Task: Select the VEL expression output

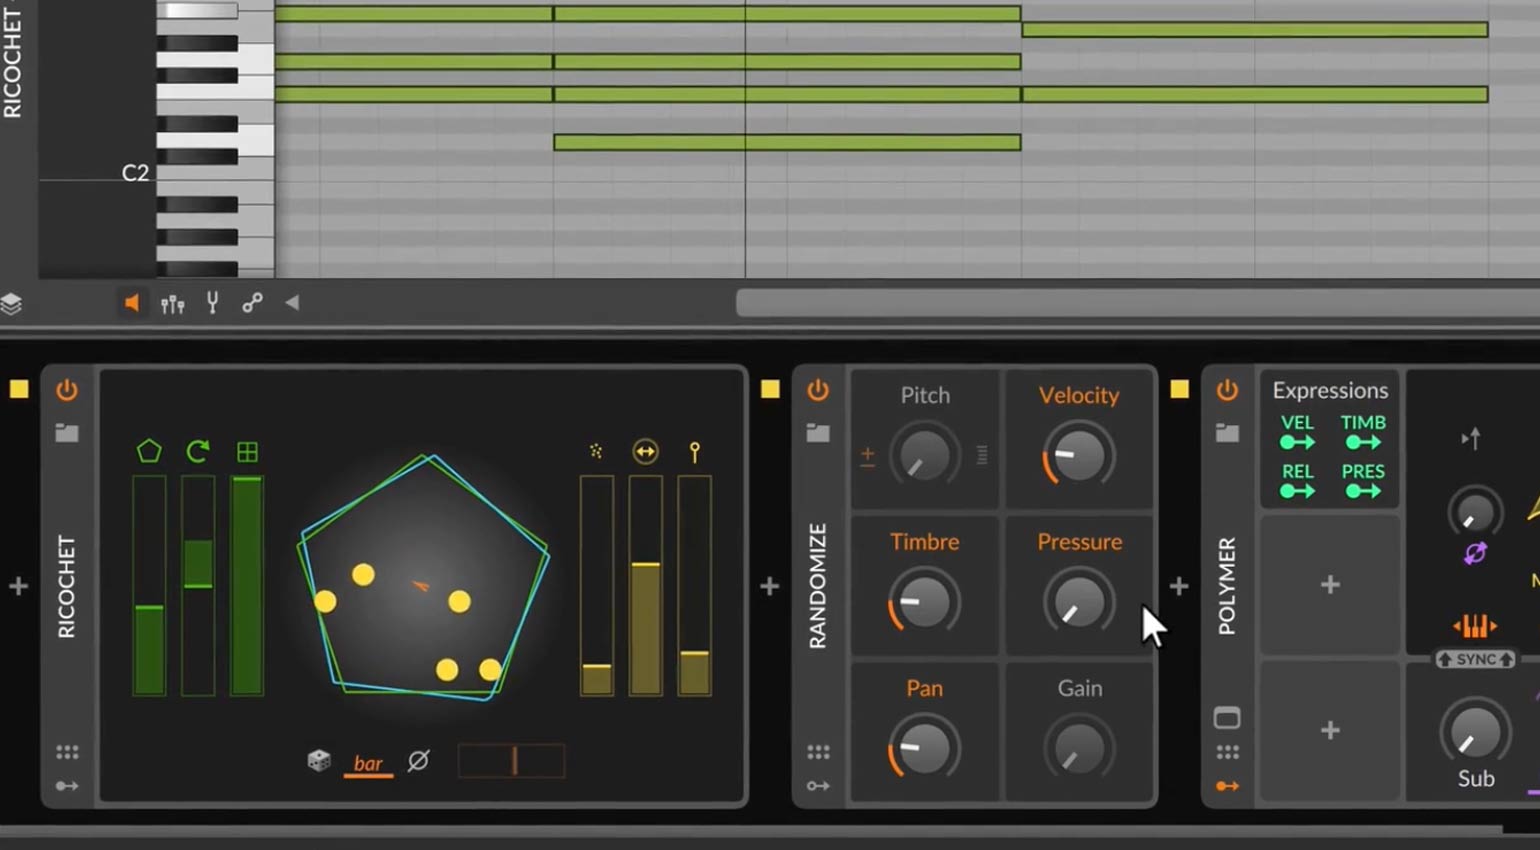Action: coord(1297,432)
